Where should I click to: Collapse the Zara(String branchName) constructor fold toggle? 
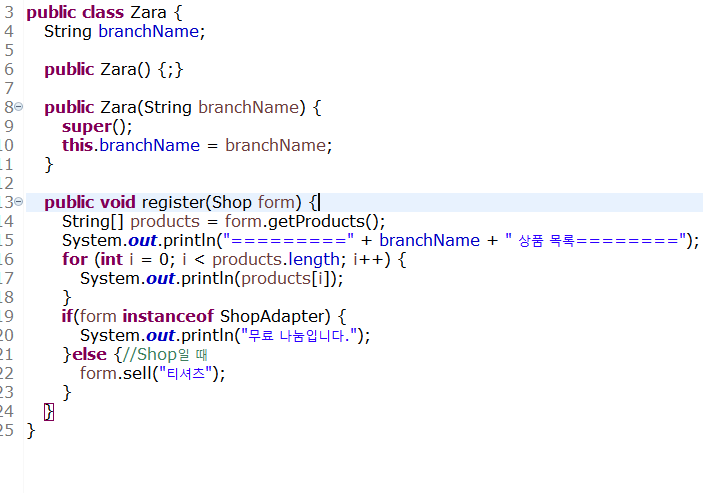pos(18,107)
